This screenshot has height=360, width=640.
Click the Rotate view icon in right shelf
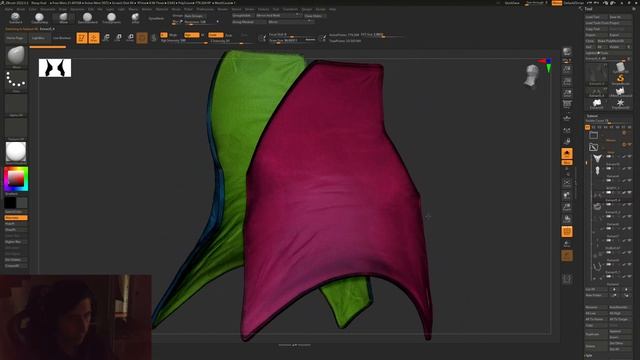coord(567,220)
